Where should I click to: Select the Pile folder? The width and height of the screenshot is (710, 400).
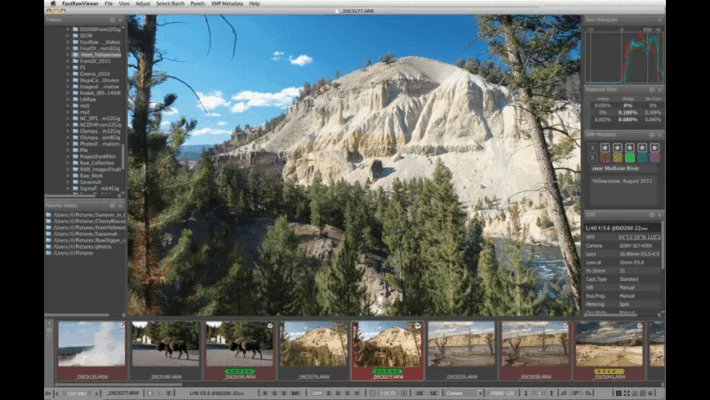point(84,150)
